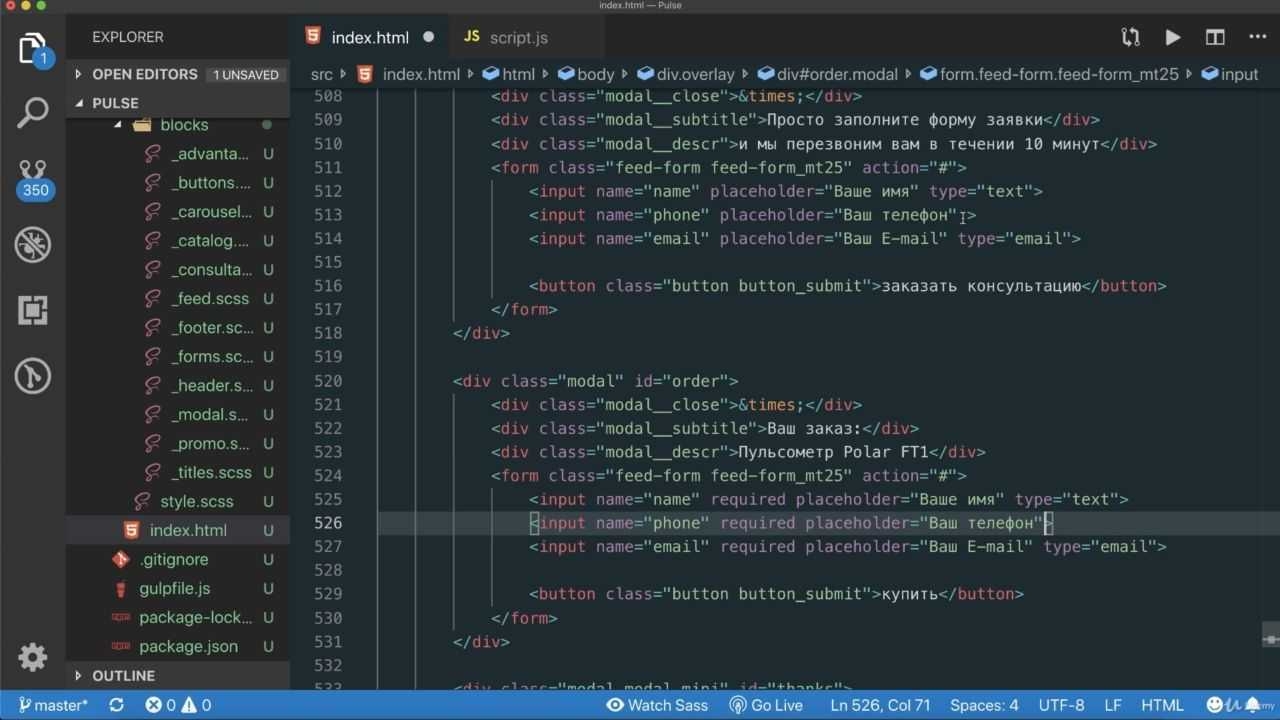Screen dimensions: 1280x720
Task: Open _catalog... scss file
Action: point(209,241)
